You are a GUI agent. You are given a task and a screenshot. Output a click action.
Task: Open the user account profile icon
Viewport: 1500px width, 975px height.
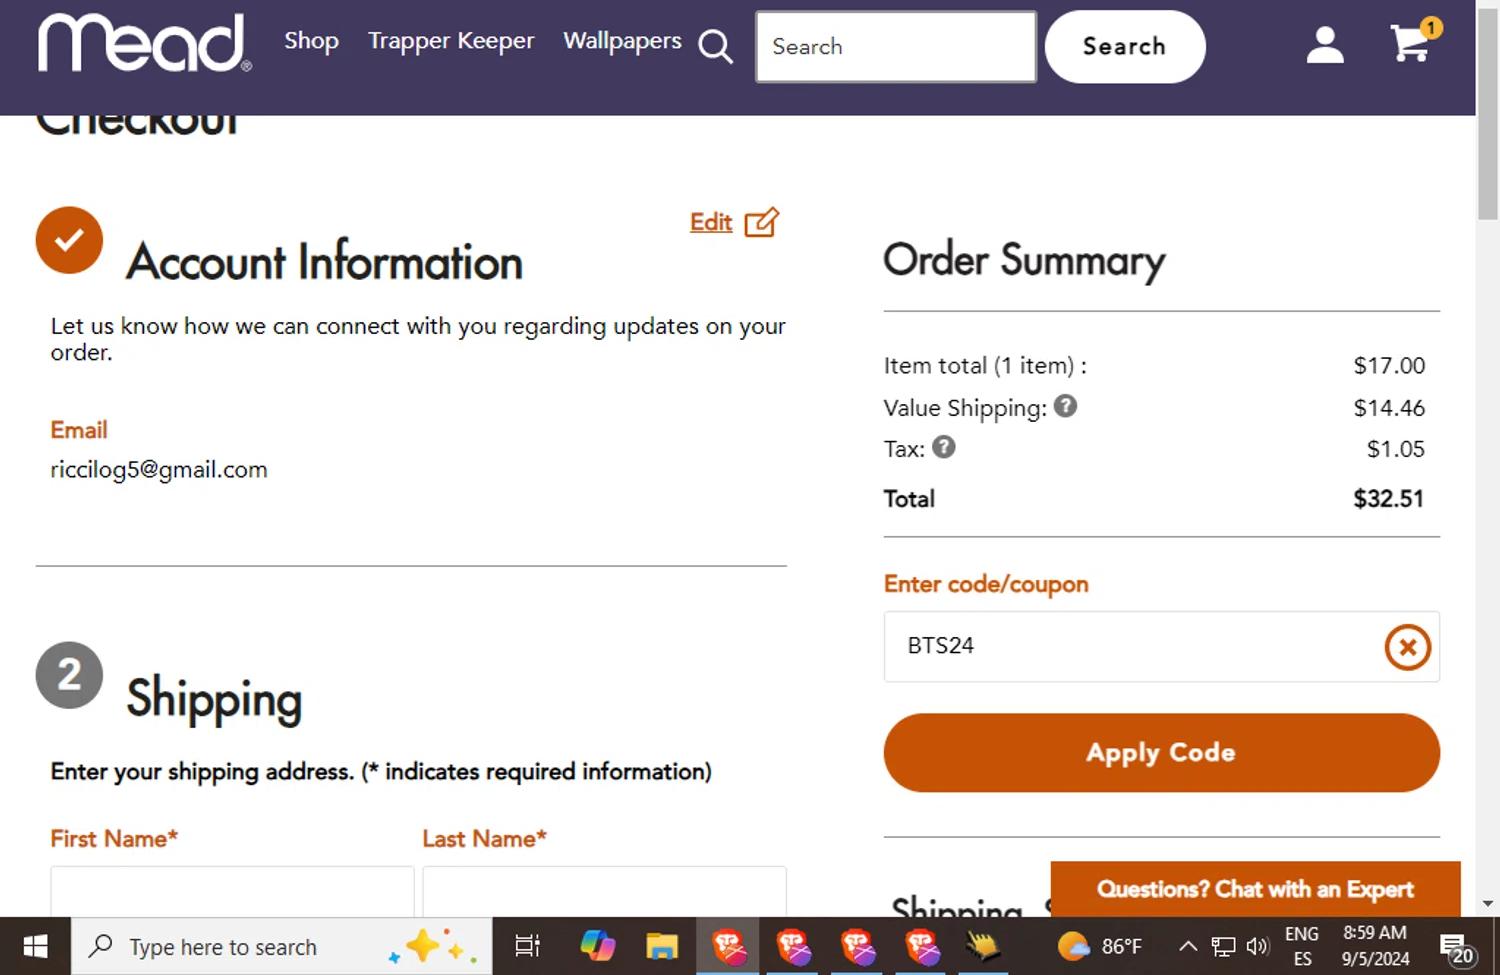(x=1324, y=45)
